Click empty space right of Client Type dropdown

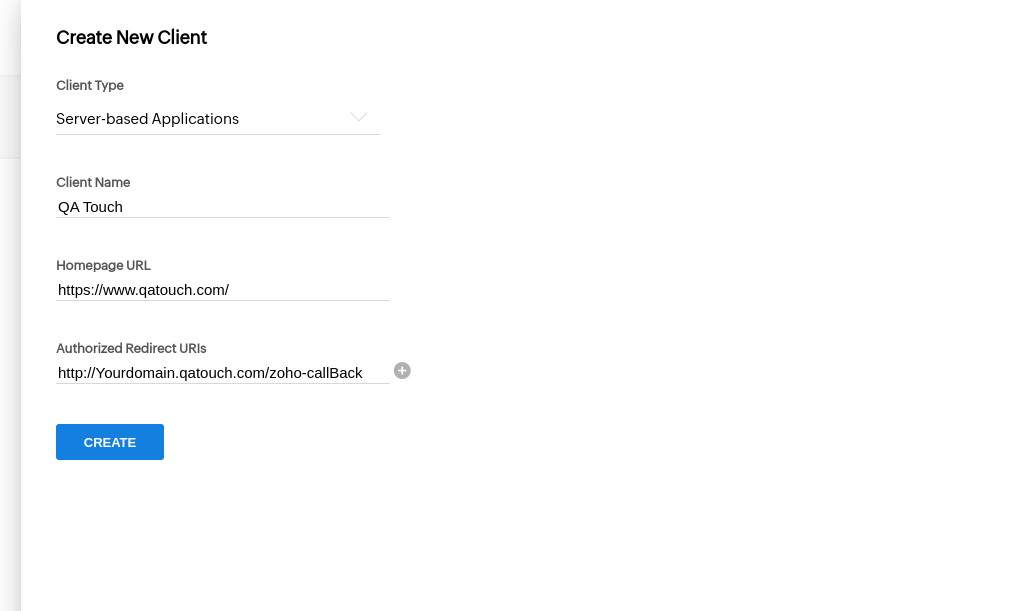650,119
